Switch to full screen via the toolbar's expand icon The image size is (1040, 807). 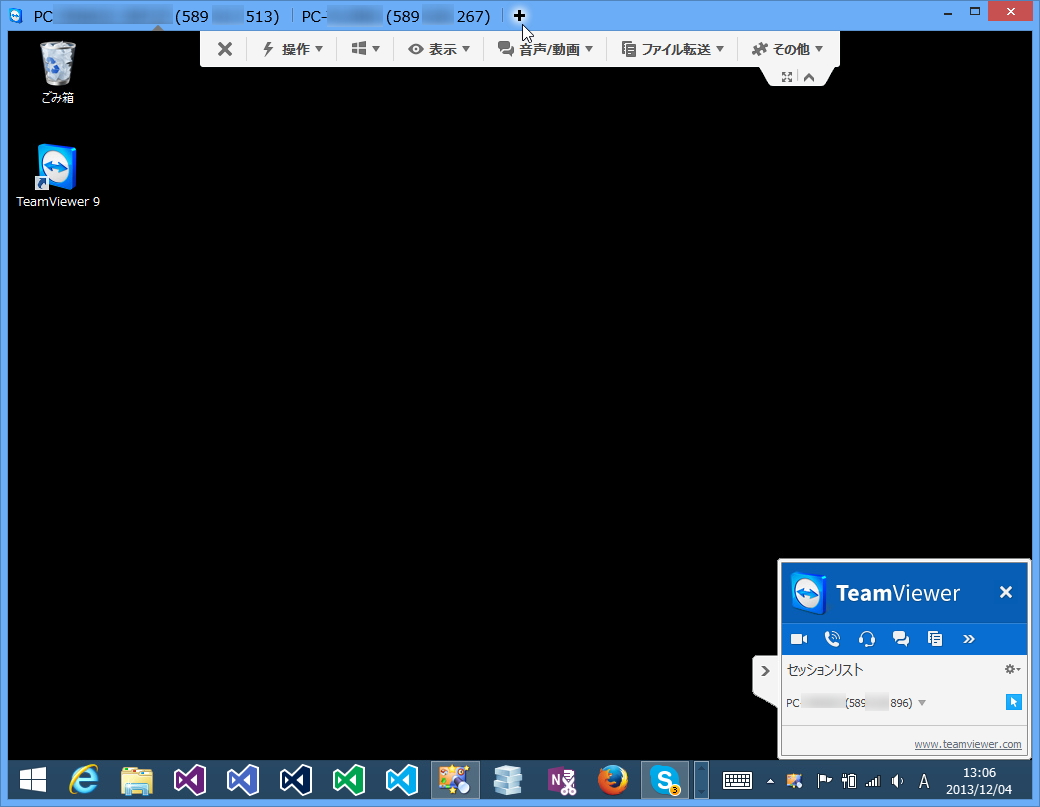(787, 77)
